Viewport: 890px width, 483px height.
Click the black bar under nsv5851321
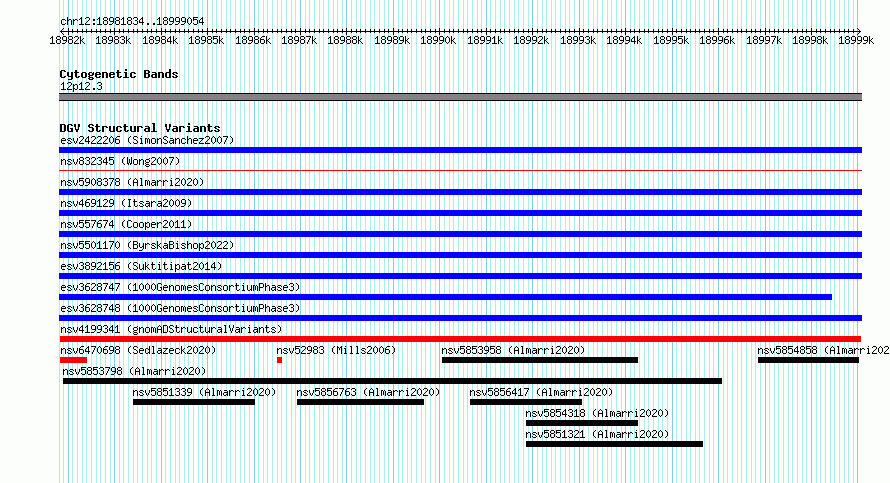click(x=614, y=444)
